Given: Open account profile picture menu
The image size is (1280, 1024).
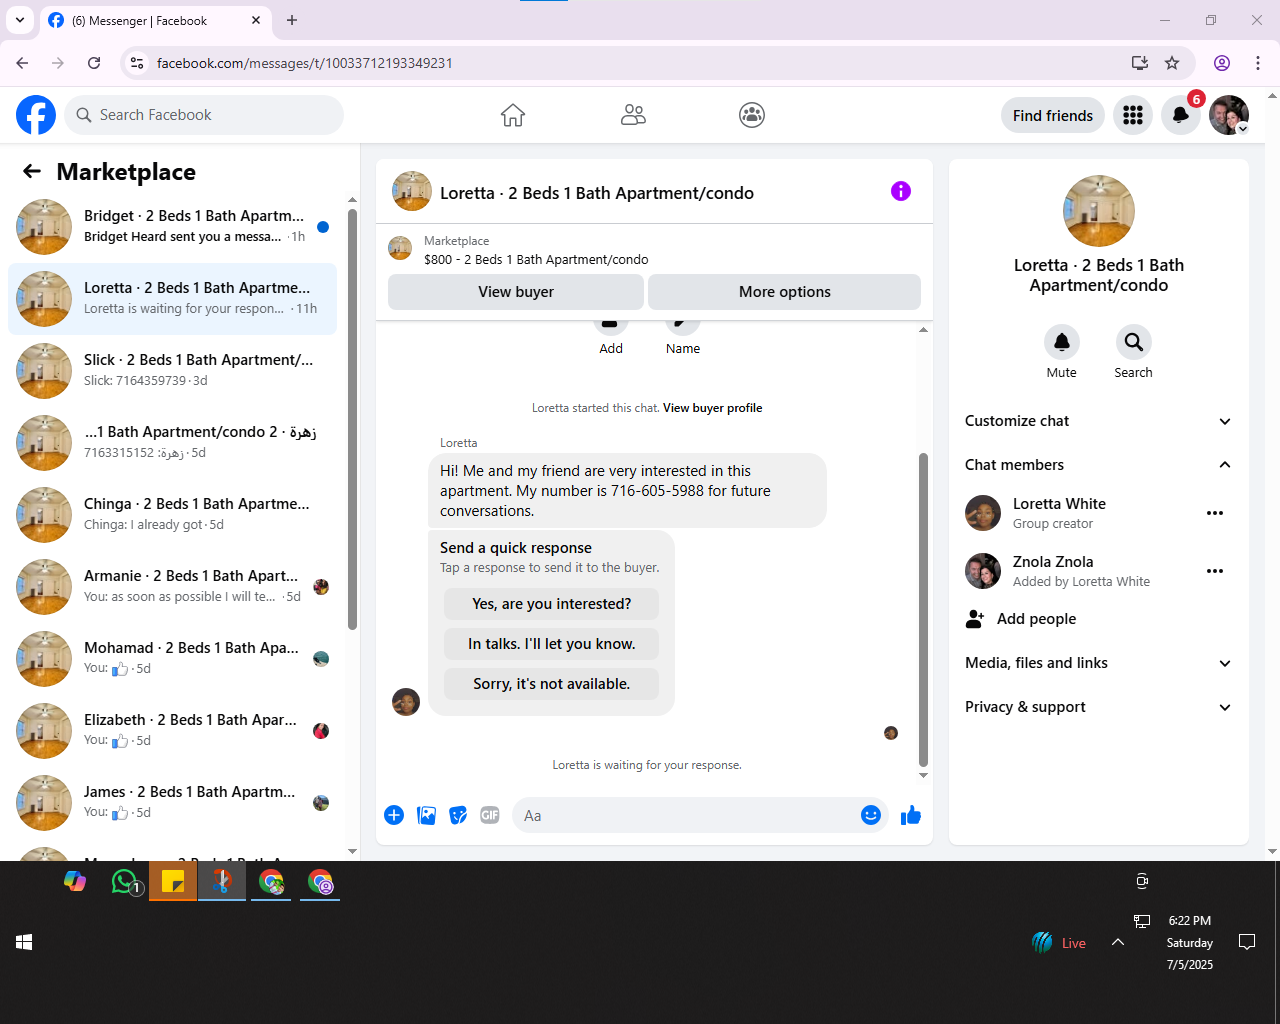Looking at the screenshot, I should click(x=1229, y=115).
